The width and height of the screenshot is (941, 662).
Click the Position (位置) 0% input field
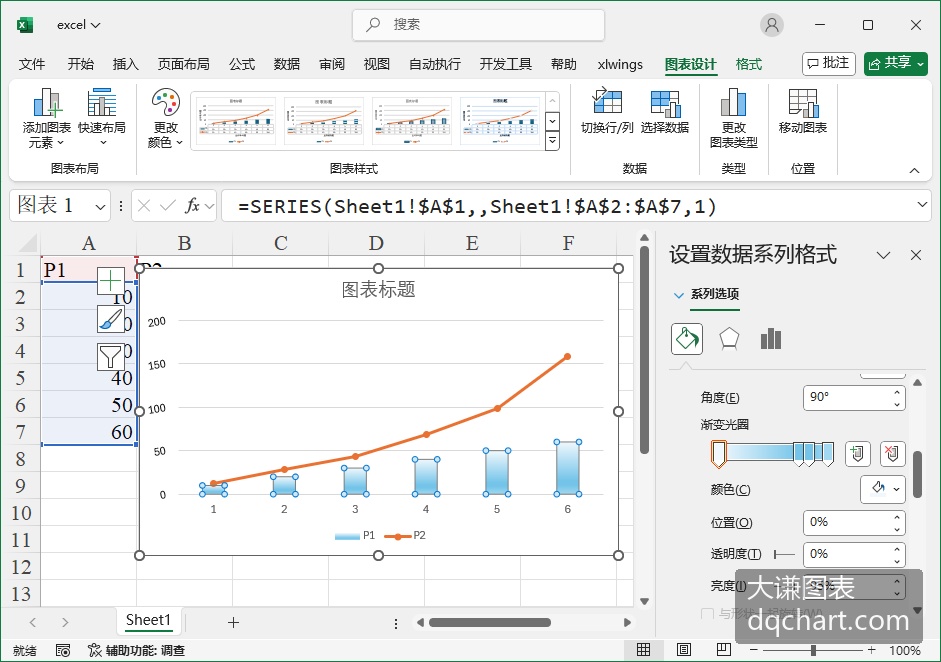pyautogui.click(x=853, y=523)
